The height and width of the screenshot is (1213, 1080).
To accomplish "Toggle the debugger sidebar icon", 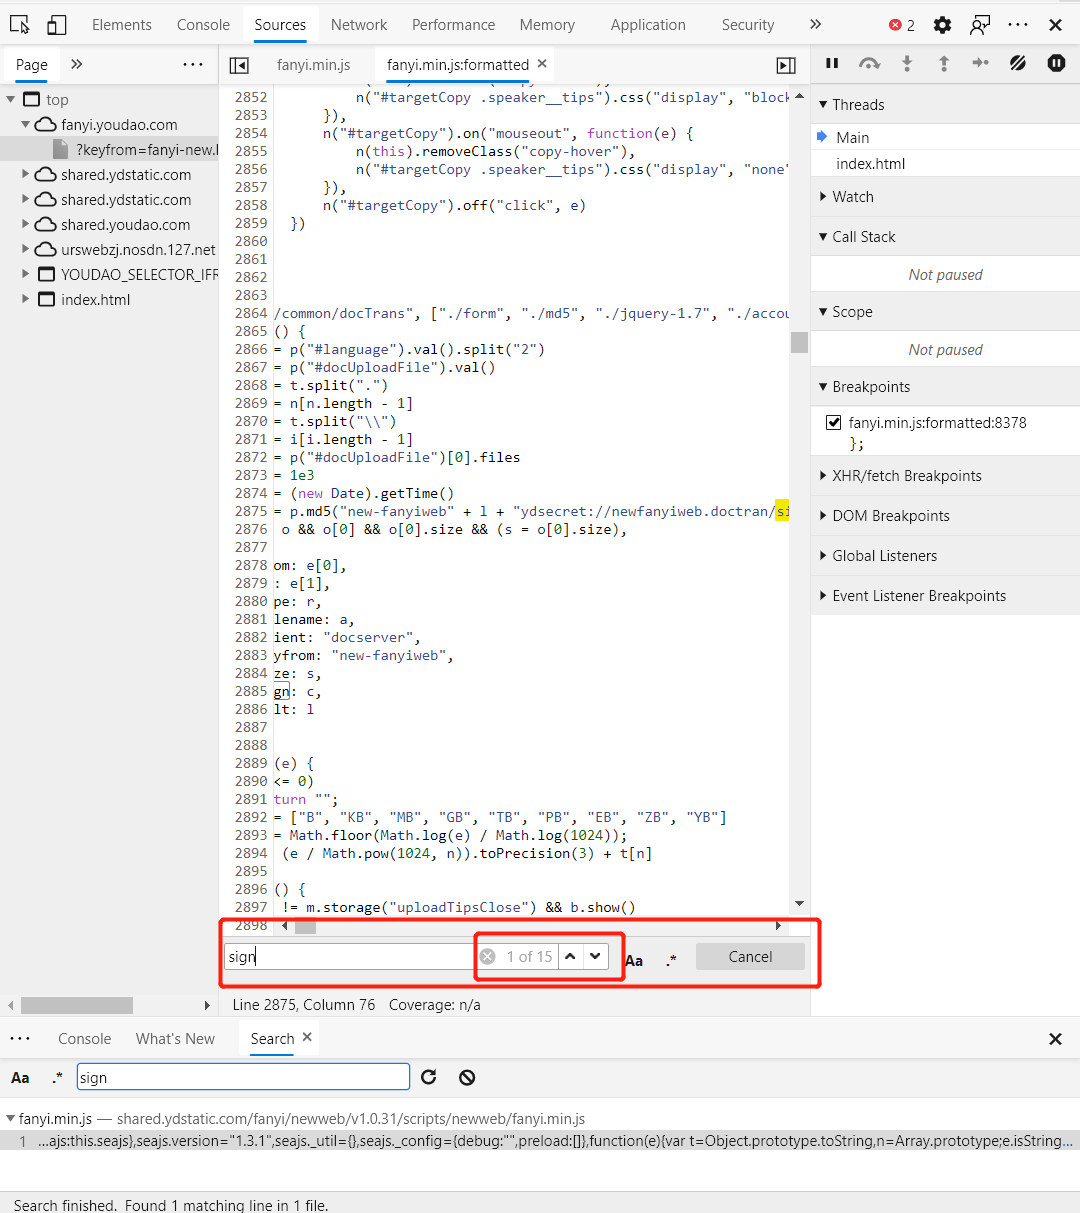I will point(786,65).
